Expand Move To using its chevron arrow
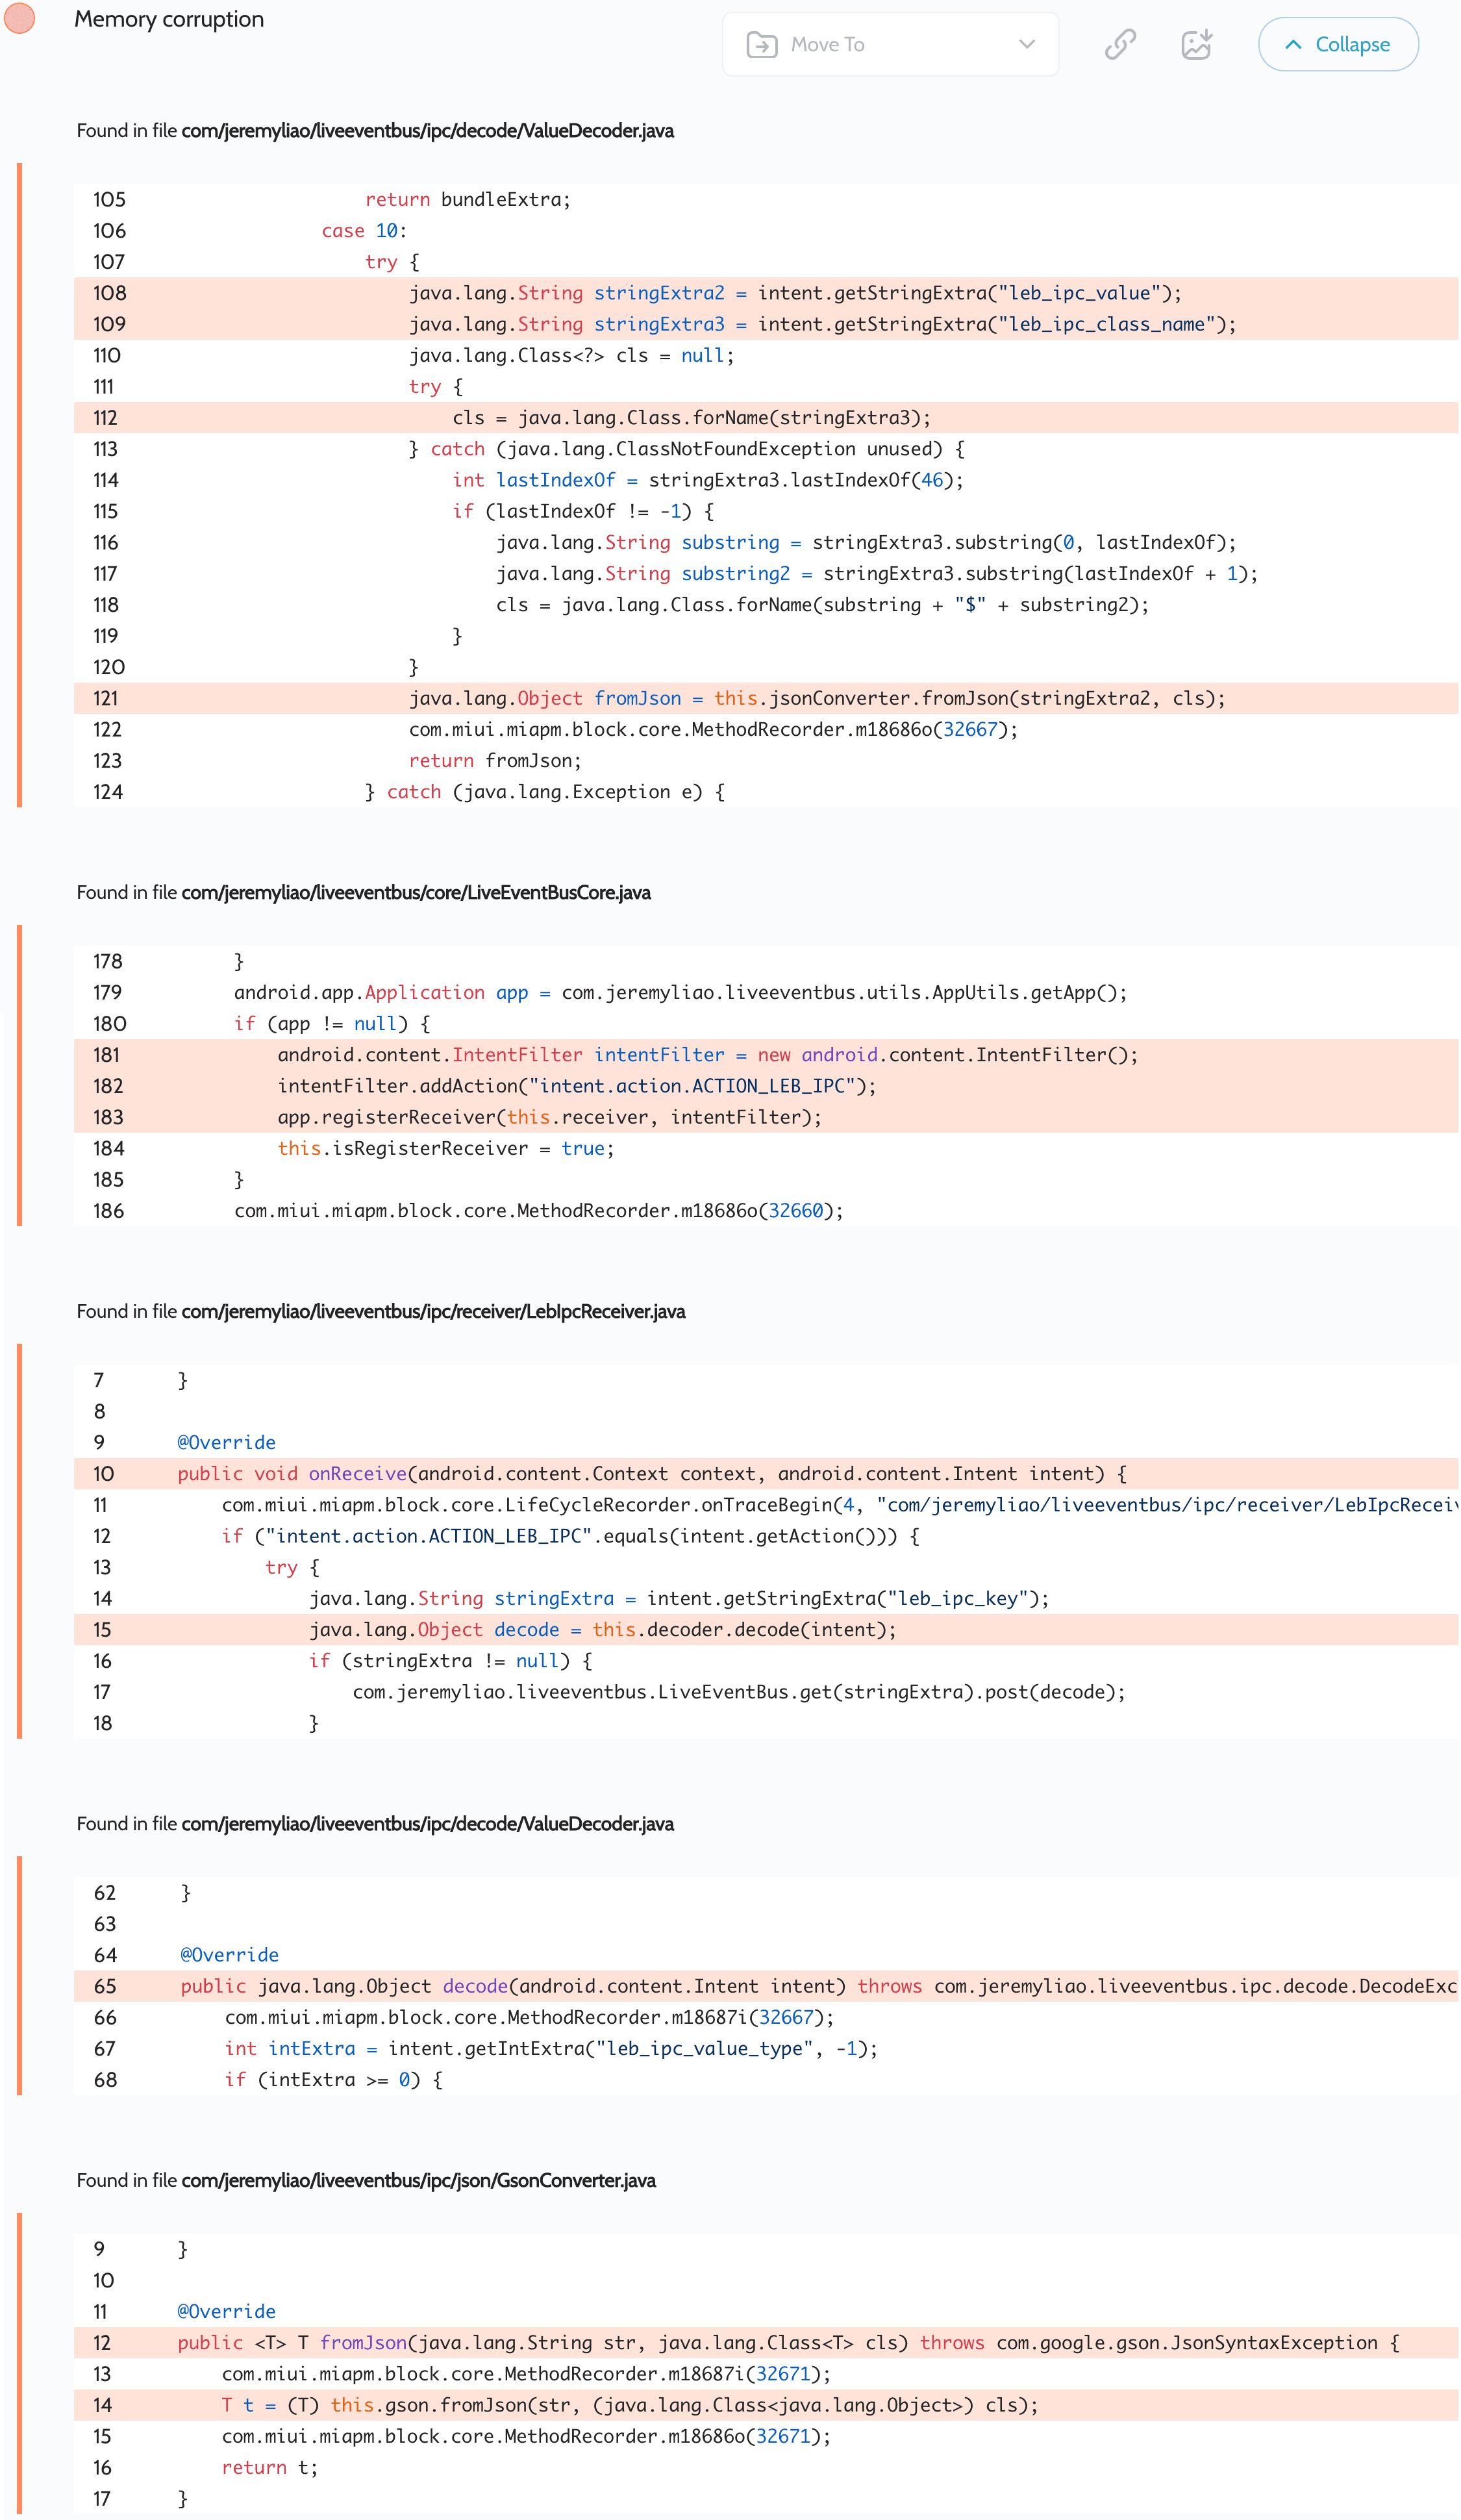1461x2520 pixels. click(x=1026, y=44)
